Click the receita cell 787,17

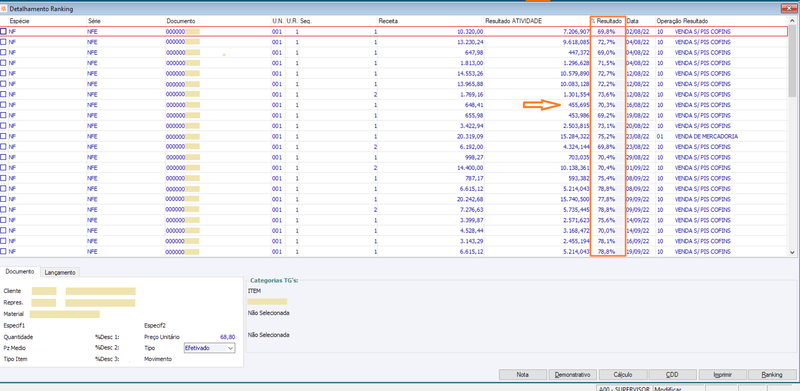pyautogui.click(x=474, y=178)
